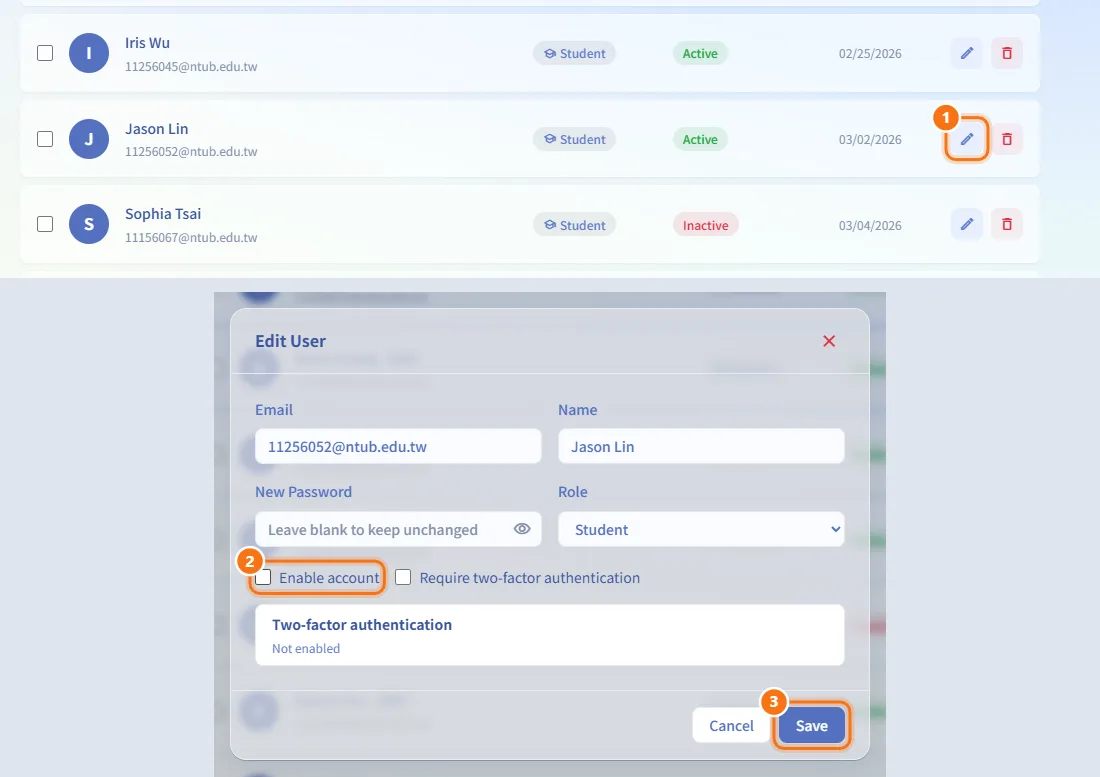The width and height of the screenshot is (1100, 777).
Task: Click the date 03/02/2026
Action: (x=870, y=139)
